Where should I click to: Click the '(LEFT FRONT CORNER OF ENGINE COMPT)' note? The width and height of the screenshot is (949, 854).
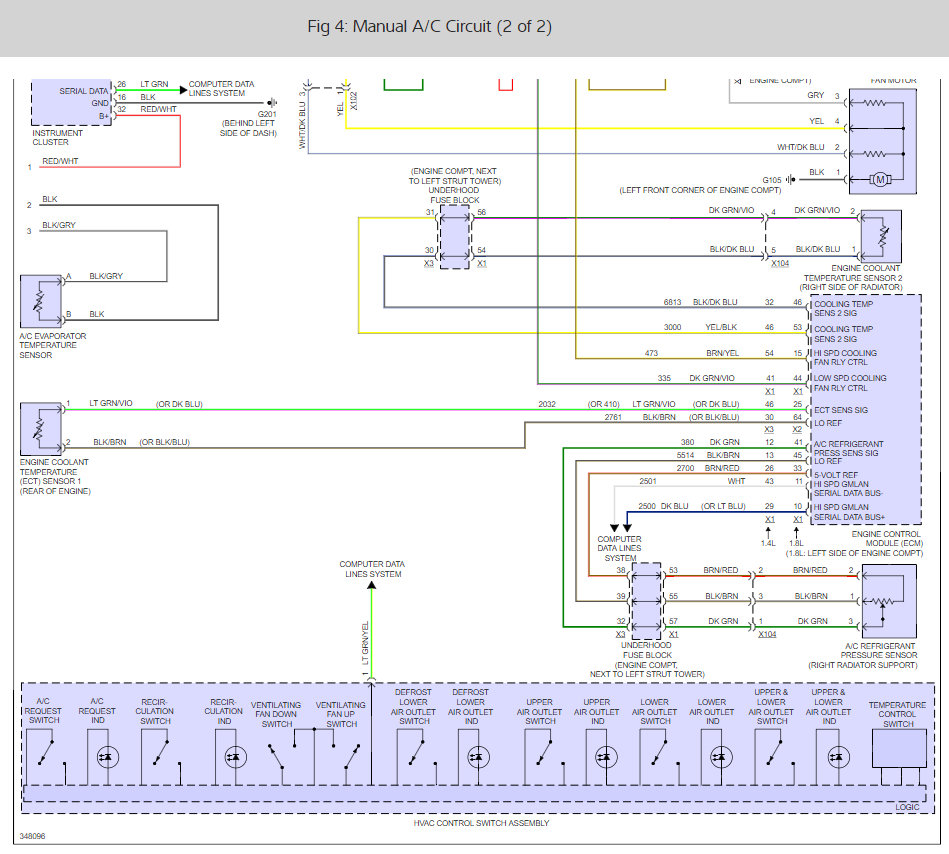click(x=700, y=190)
